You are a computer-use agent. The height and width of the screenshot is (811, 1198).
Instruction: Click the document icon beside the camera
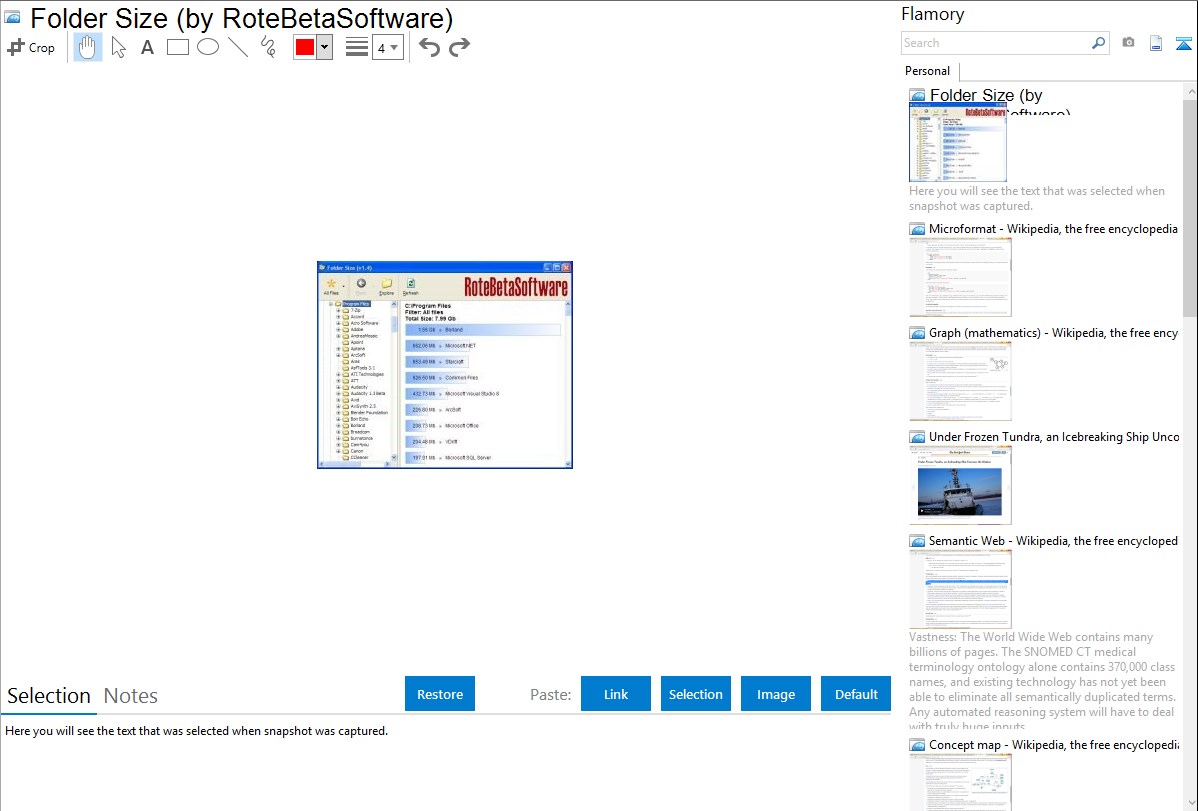tap(1156, 43)
